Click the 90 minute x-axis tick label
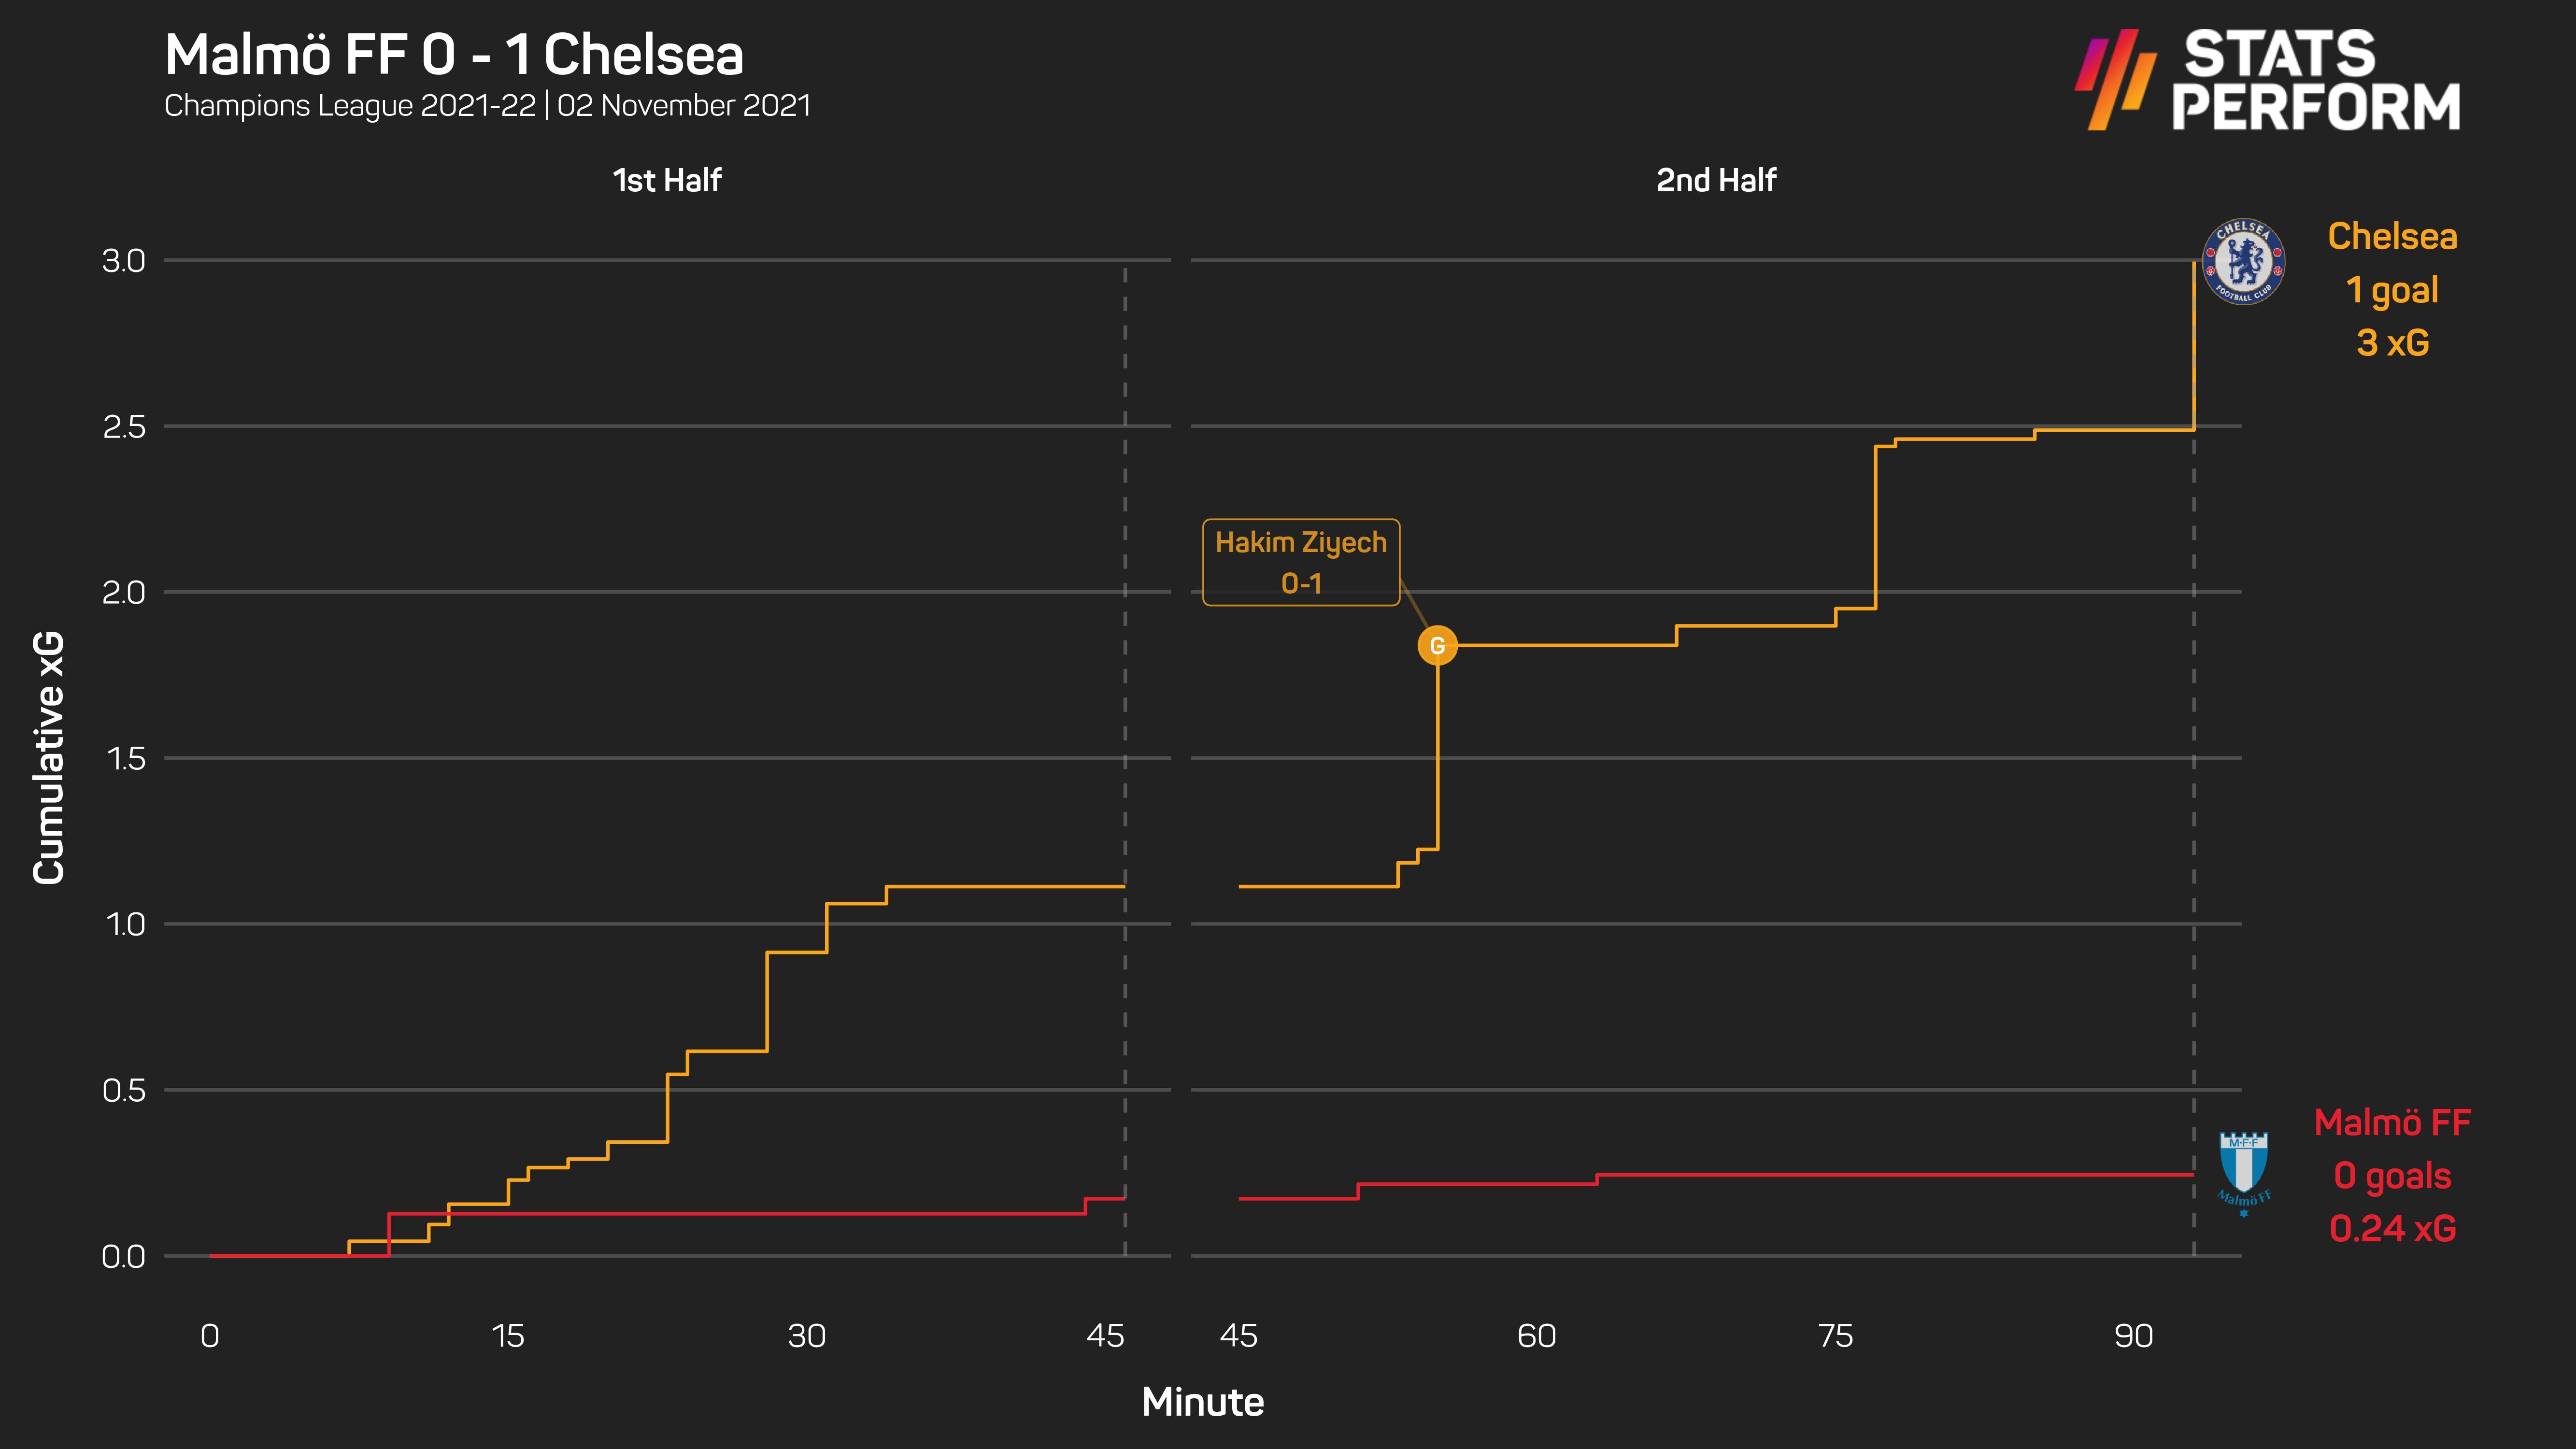Image resolution: width=2576 pixels, height=1449 pixels. coord(2133,1336)
